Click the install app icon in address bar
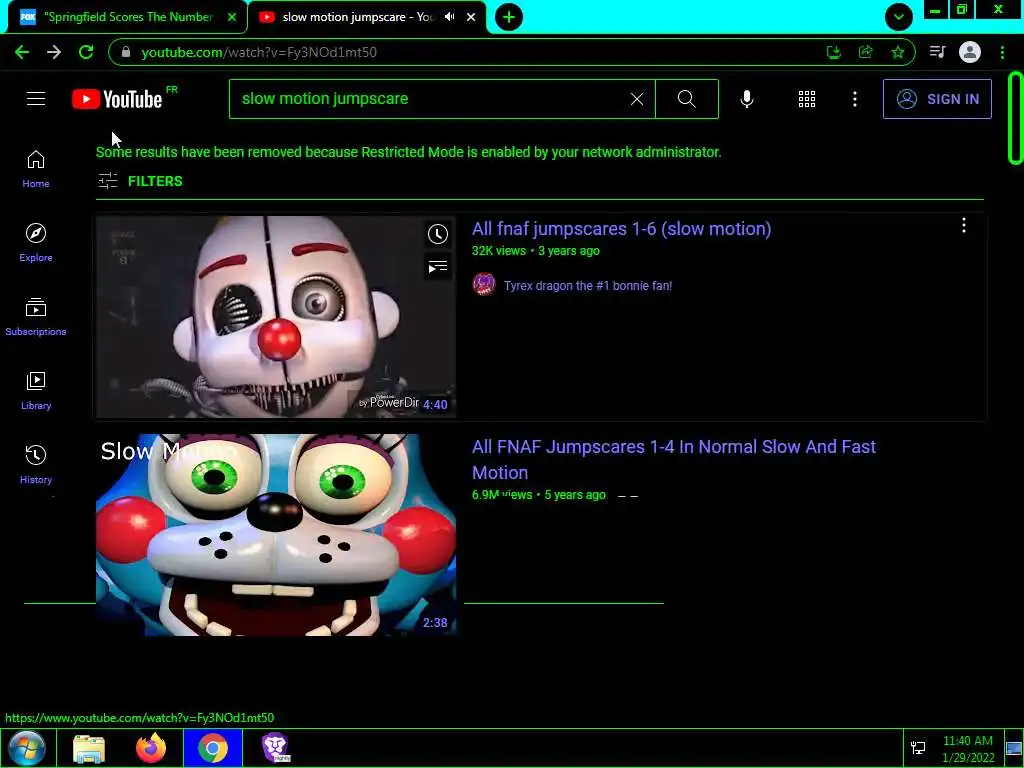This screenshot has height=768, width=1024. point(833,52)
